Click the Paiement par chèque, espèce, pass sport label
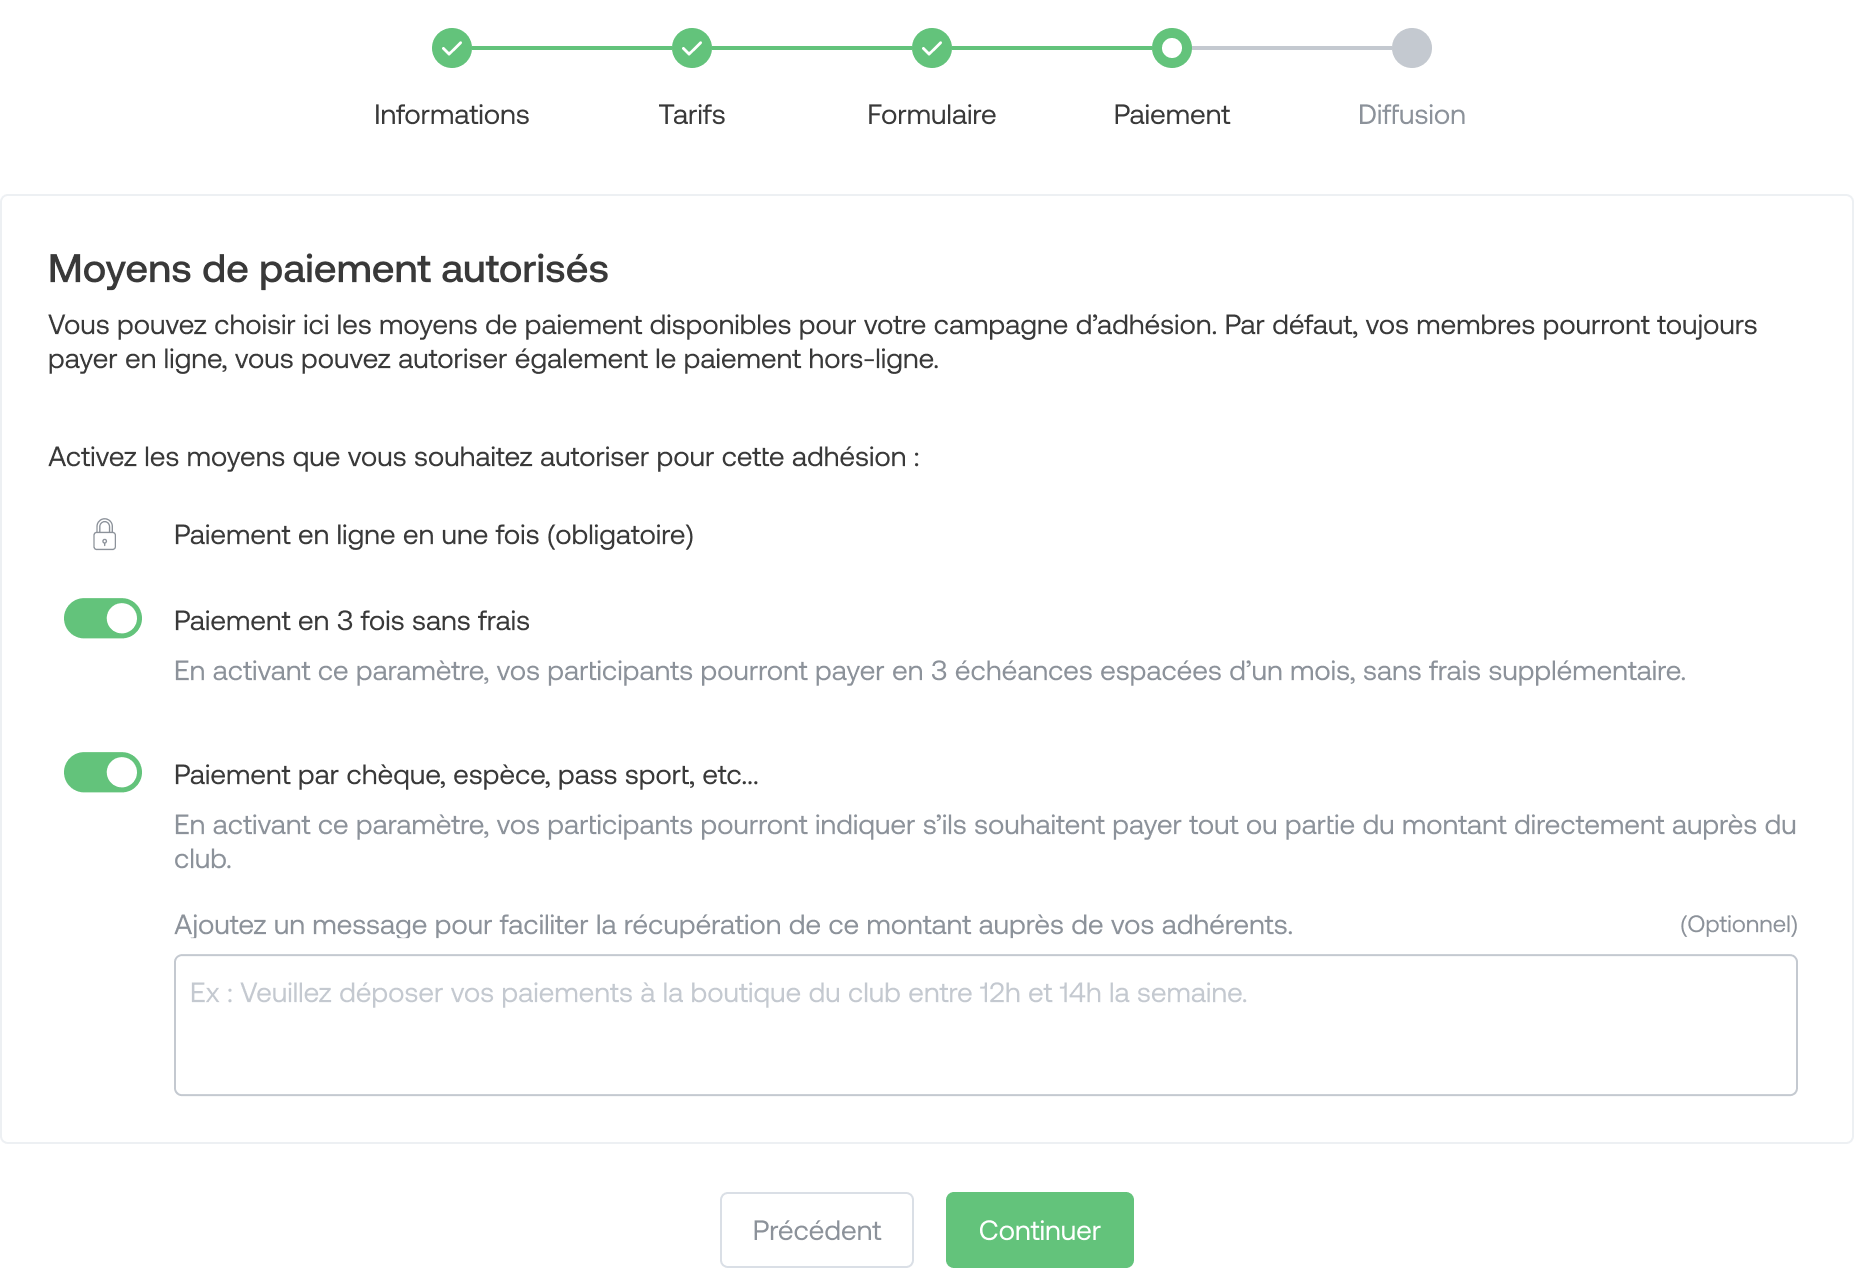This screenshot has width=1854, height=1268. (466, 775)
